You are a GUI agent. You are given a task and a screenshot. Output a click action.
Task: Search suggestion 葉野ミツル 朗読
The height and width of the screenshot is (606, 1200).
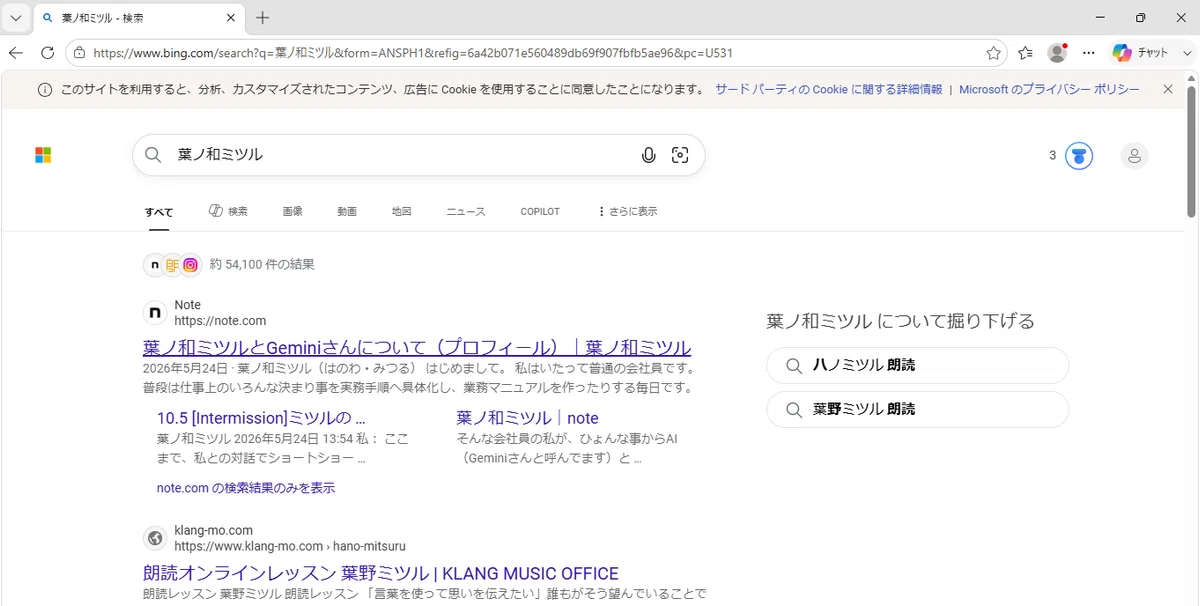click(917, 409)
